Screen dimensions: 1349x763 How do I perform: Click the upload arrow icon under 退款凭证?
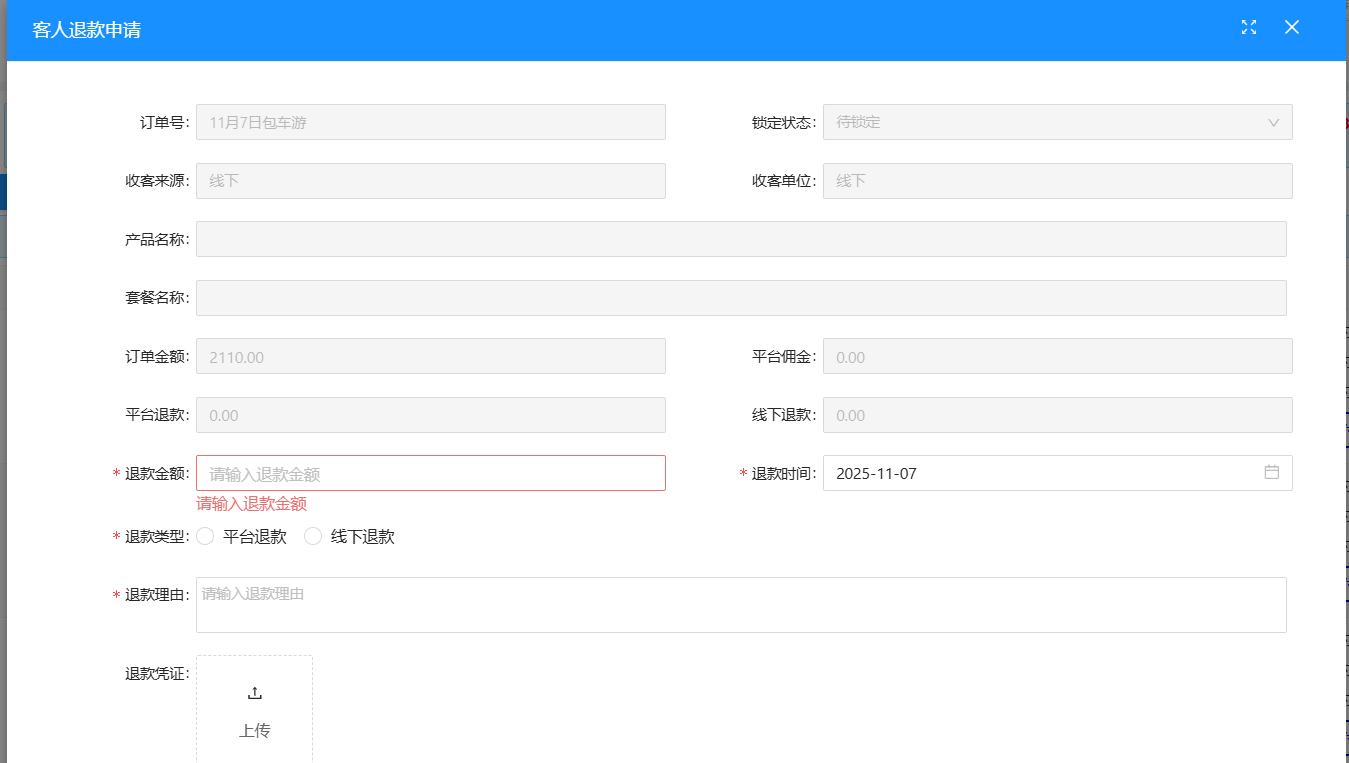(254, 693)
